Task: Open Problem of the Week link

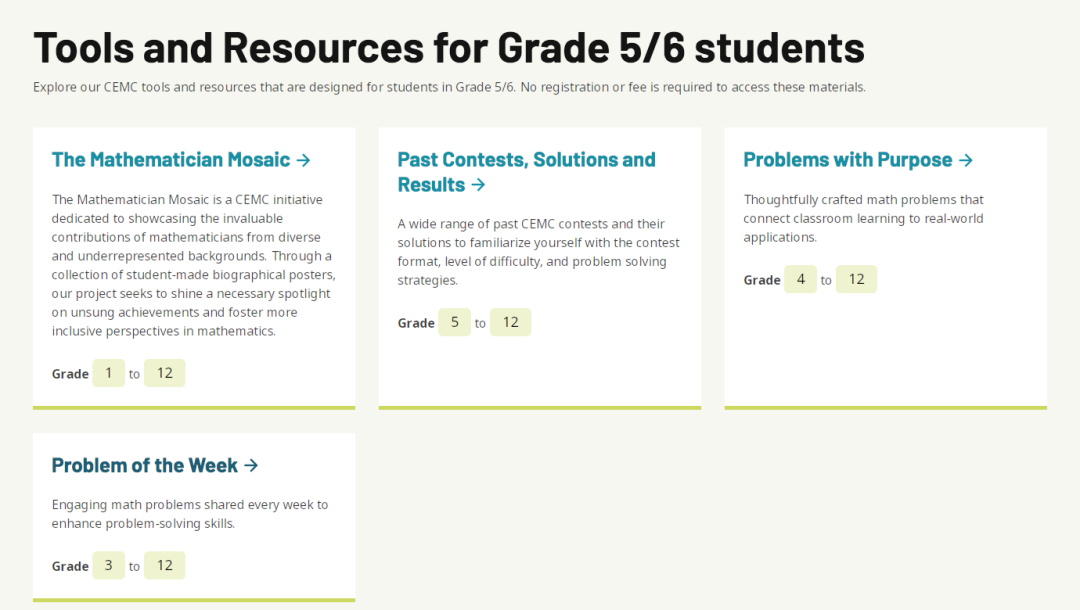Action: pyautogui.click(x=144, y=466)
